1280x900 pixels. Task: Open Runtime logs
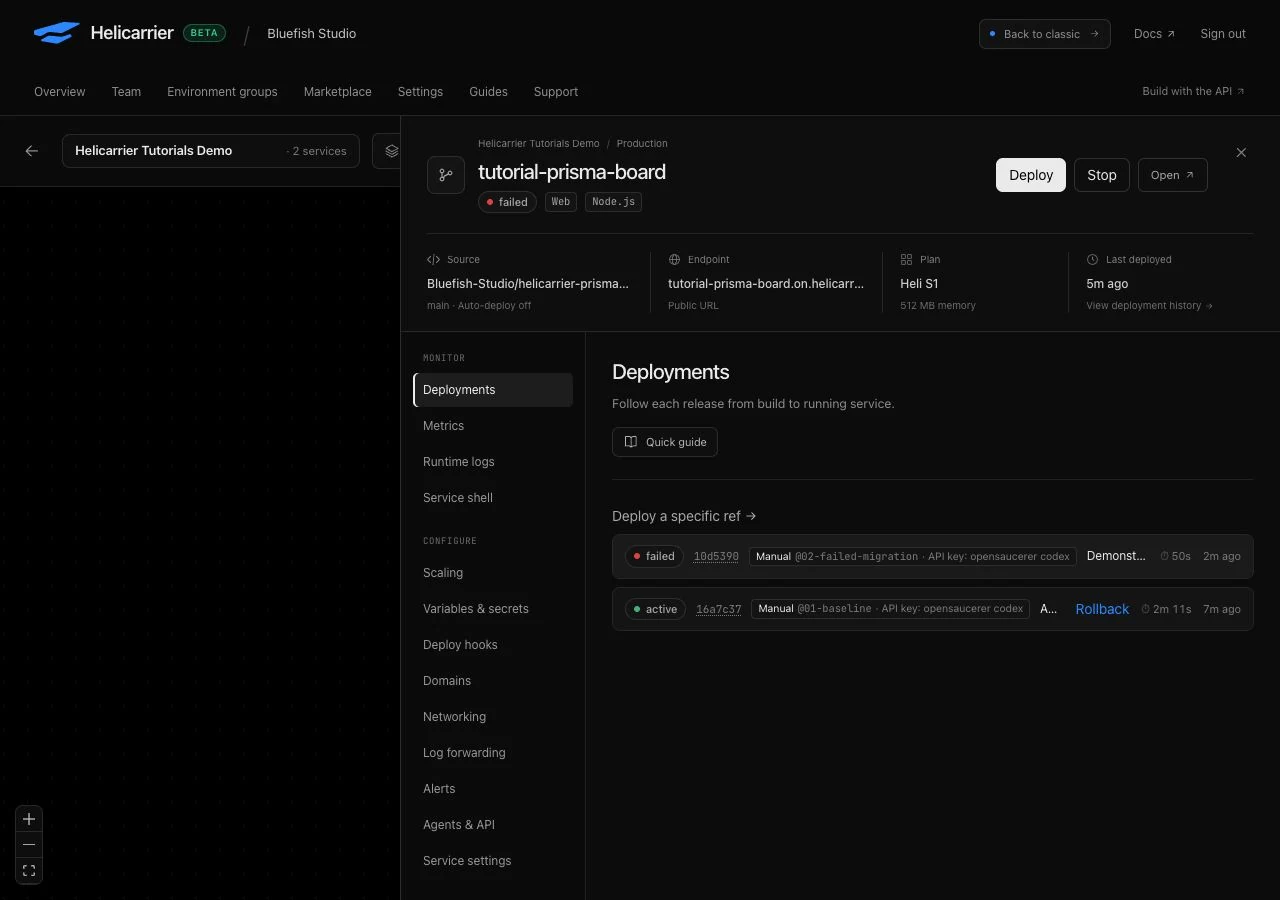click(493, 462)
